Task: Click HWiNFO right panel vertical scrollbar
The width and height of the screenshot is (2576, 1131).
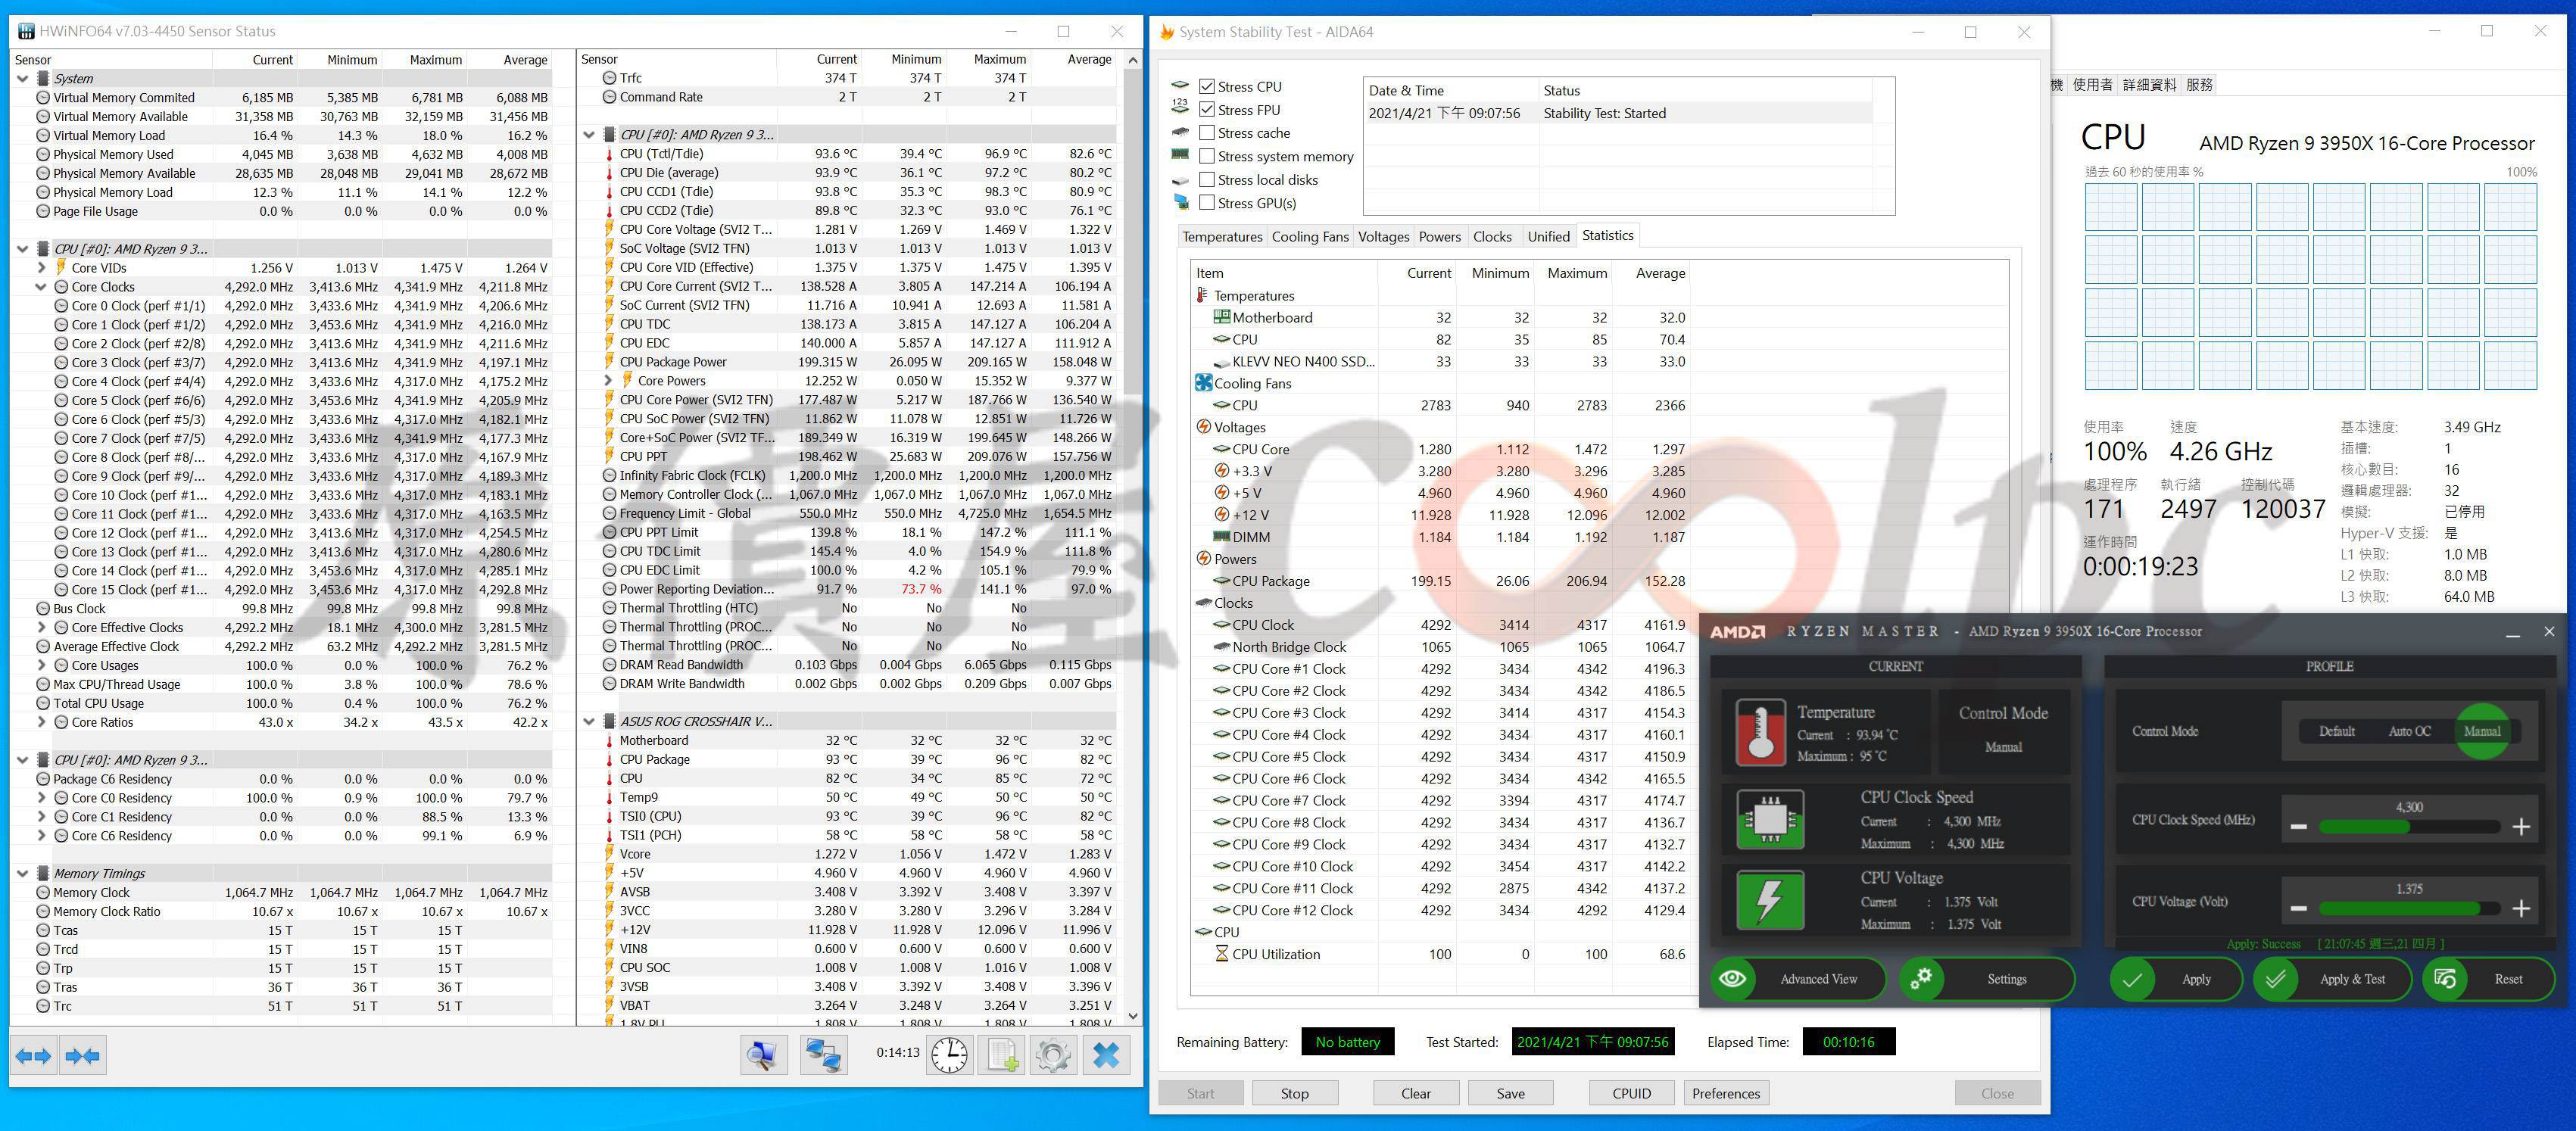Action: (x=1132, y=538)
